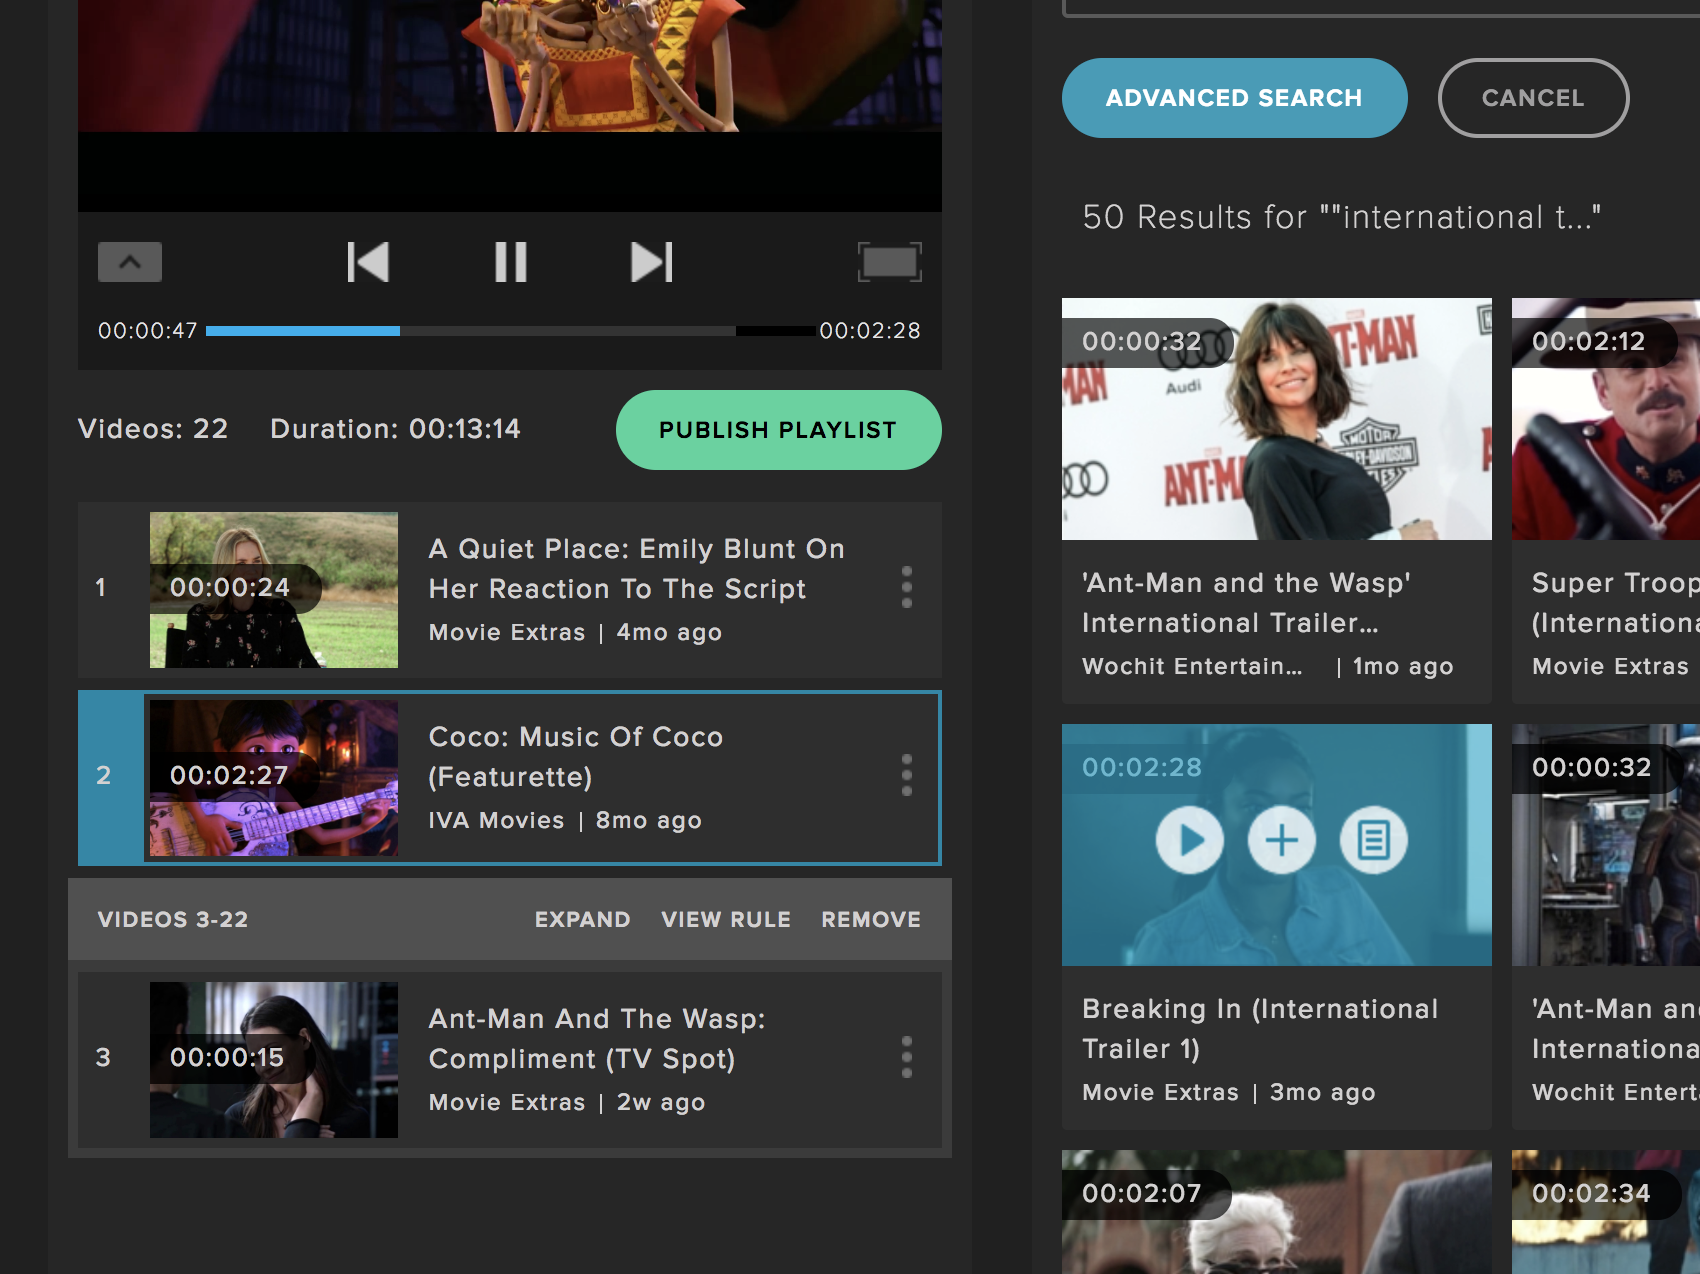
Task: Click the 'Ant-Man and the Wasp' International Trailer title
Action: pos(1246,603)
